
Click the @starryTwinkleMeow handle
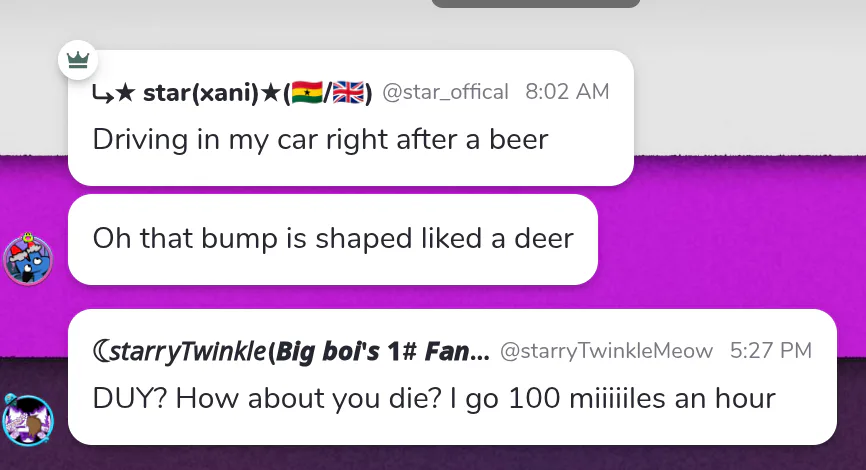(606, 351)
